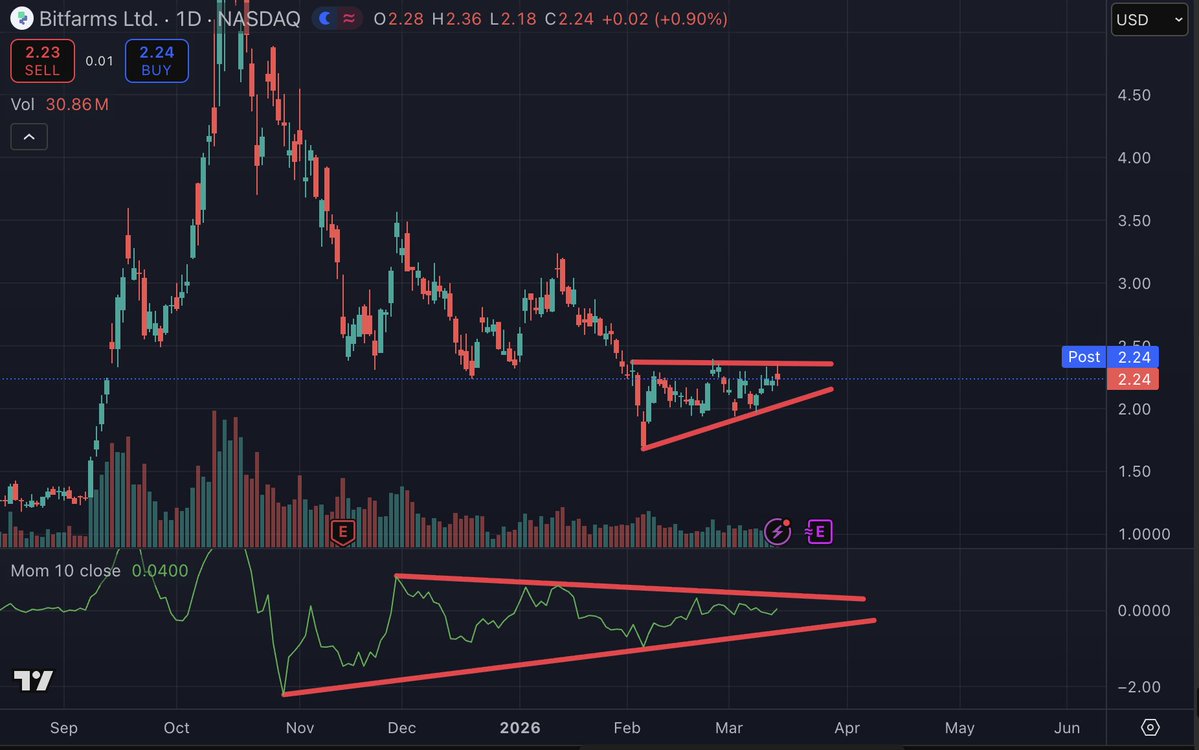This screenshot has height=750, width=1199.
Task: Click the purple estimated earnings E icon
Action: pos(819,531)
